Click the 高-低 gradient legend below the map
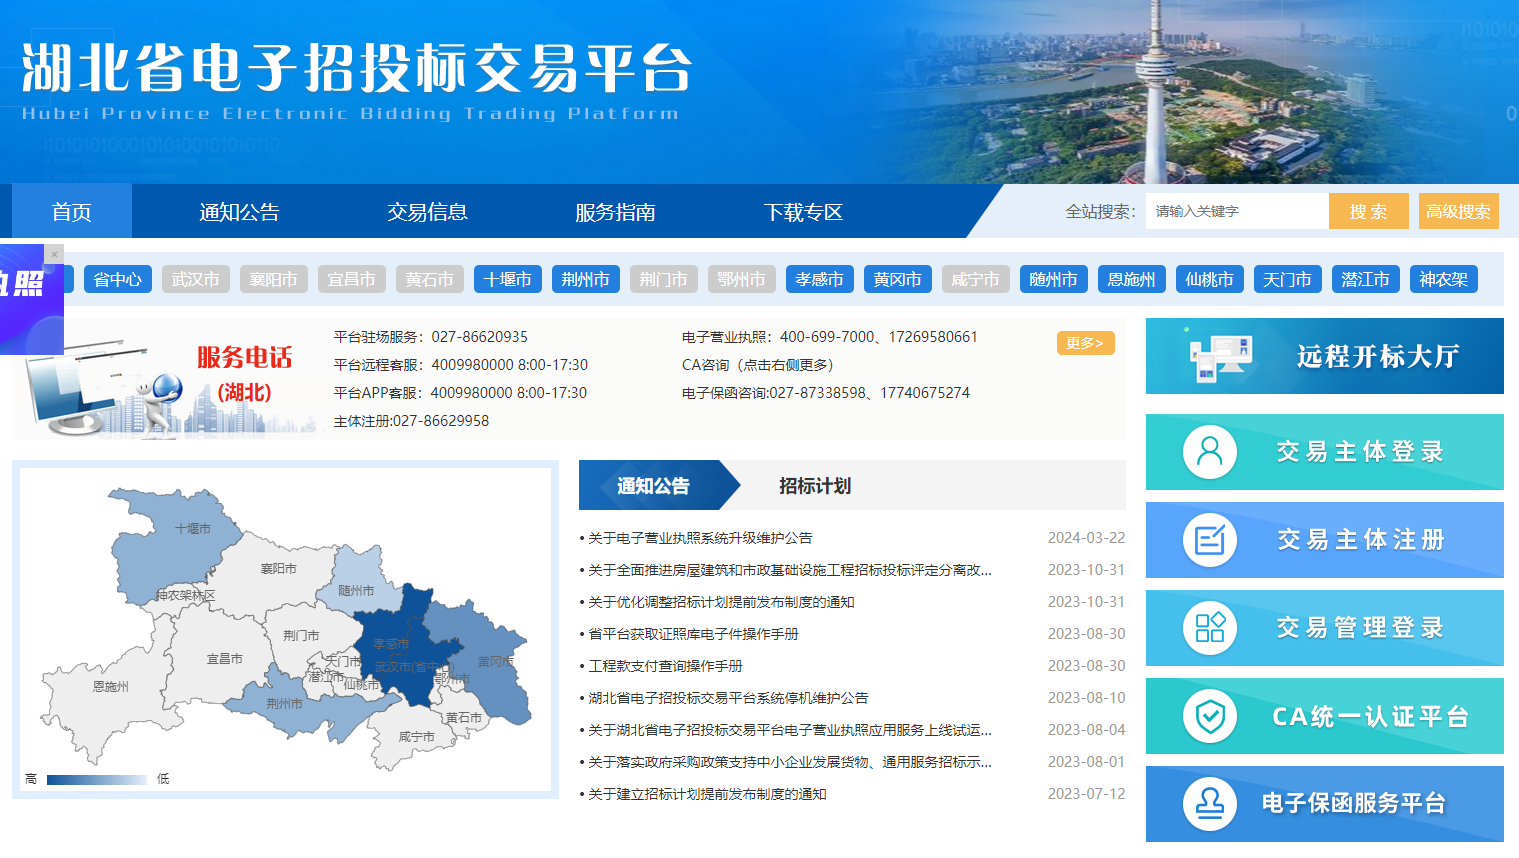The image size is (1519, 858). pyautogui.click(x=95, y=778)
